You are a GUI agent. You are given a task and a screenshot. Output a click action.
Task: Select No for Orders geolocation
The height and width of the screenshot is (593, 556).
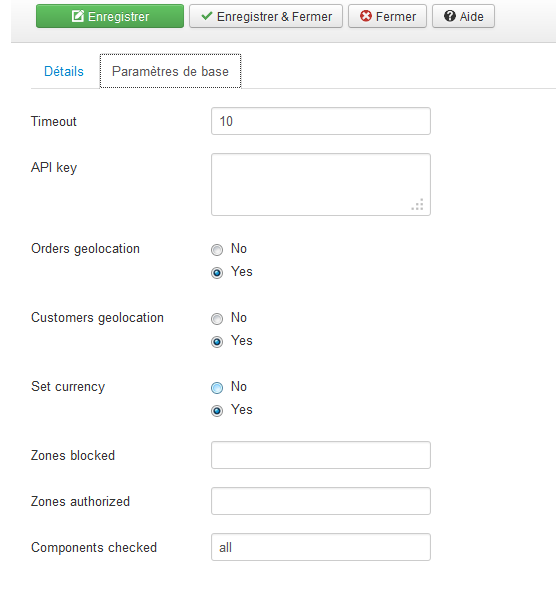click(217, 250)
